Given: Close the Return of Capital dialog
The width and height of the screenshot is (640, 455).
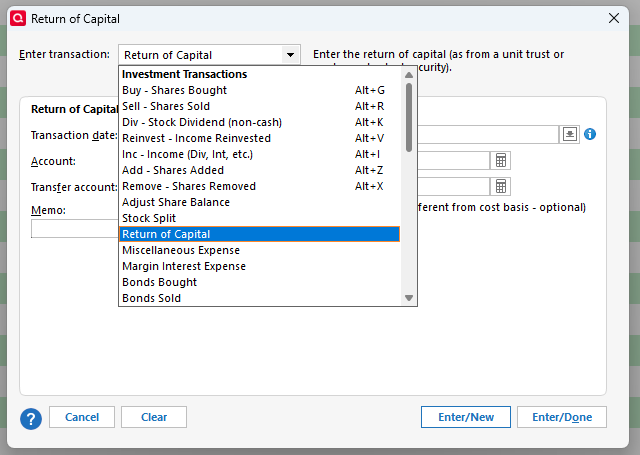Looking at the screenshot, I should coord(614,17).
